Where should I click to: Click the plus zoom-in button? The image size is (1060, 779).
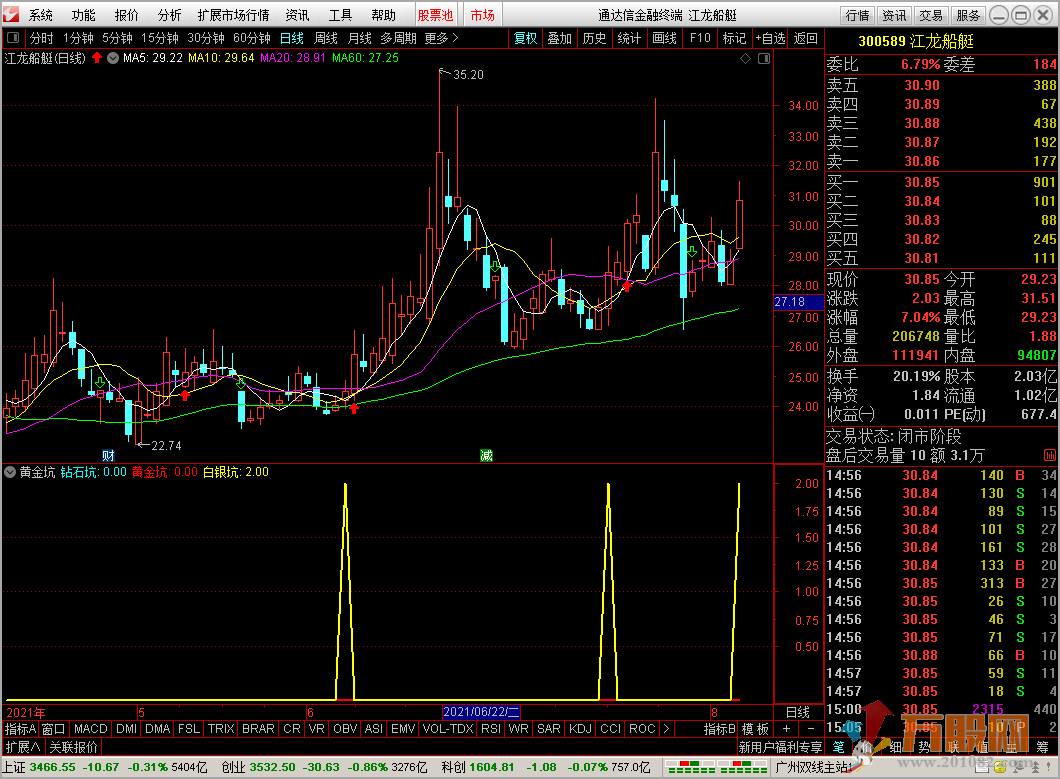786,728
